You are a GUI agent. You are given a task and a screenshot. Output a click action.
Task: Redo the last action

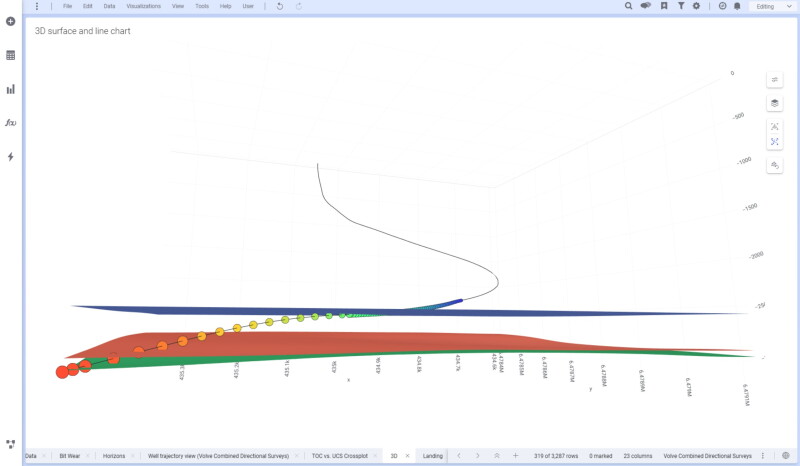click(299, 6)
